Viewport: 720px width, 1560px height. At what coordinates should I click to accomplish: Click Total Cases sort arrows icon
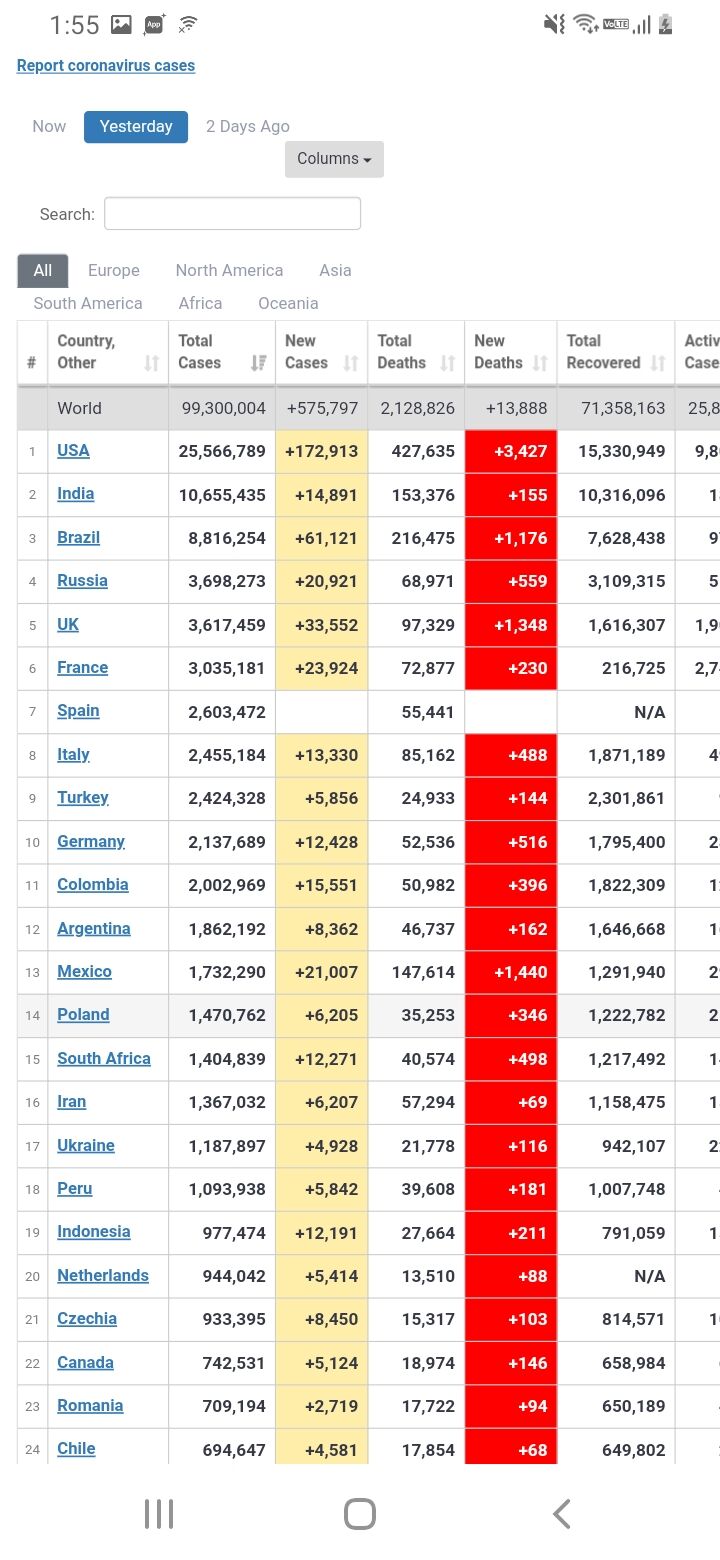259,363
